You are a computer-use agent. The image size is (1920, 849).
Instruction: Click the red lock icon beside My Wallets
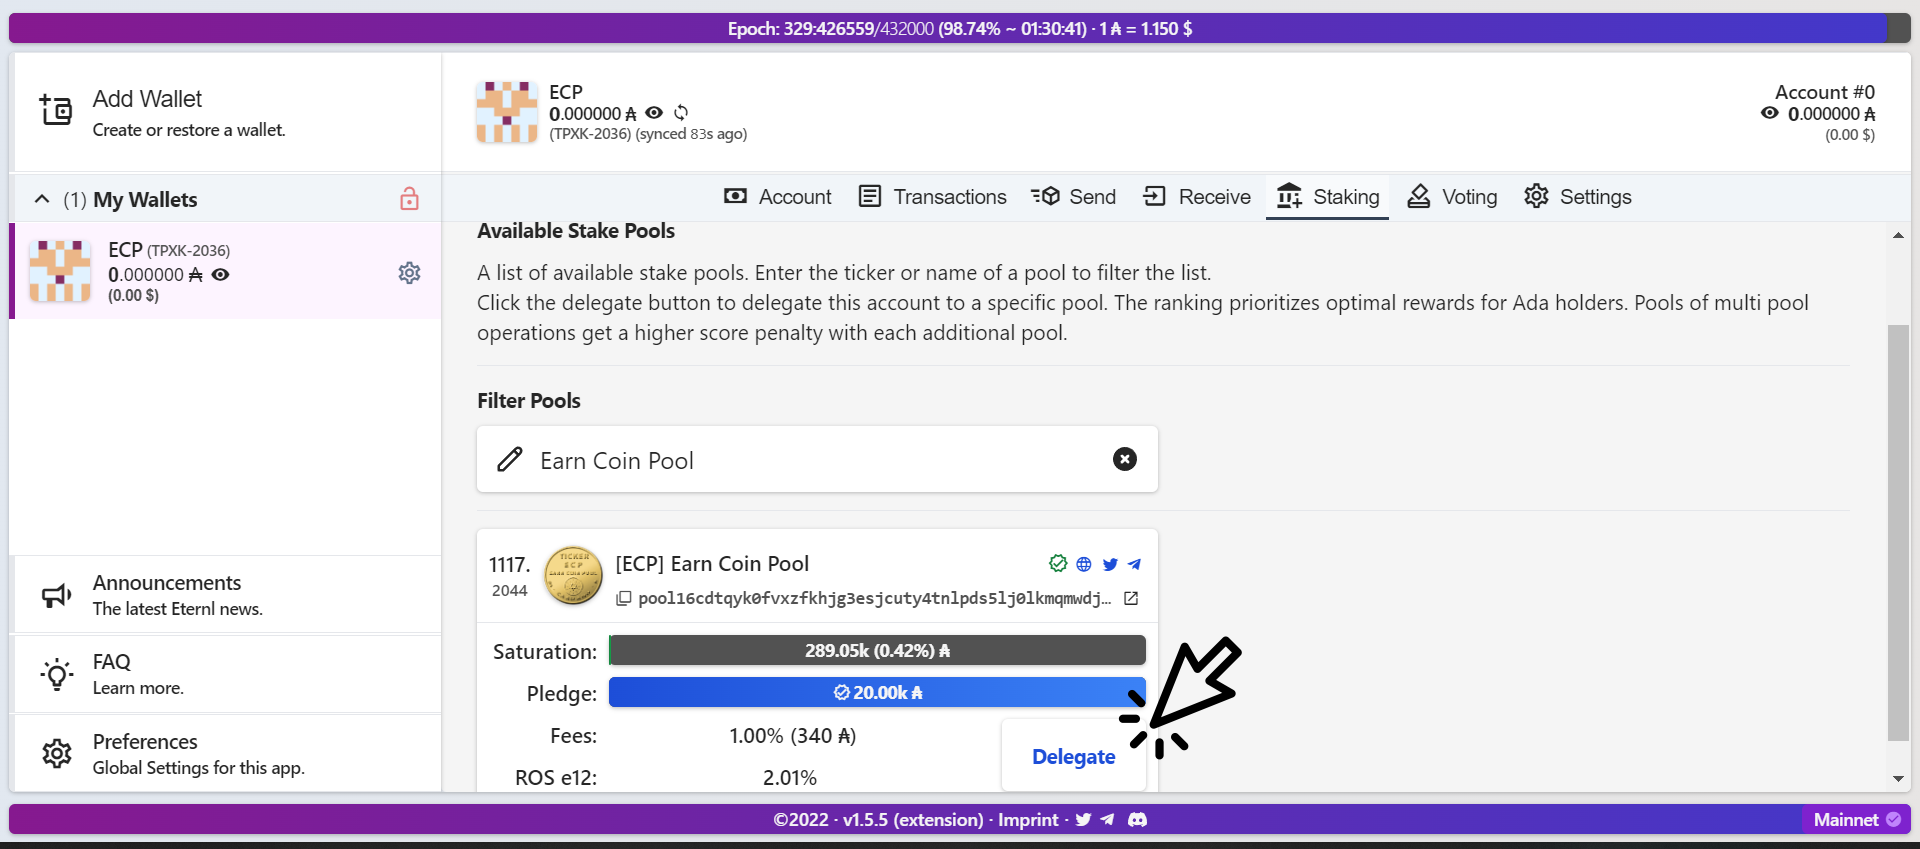pyautogui.click(x=409, y=199)
